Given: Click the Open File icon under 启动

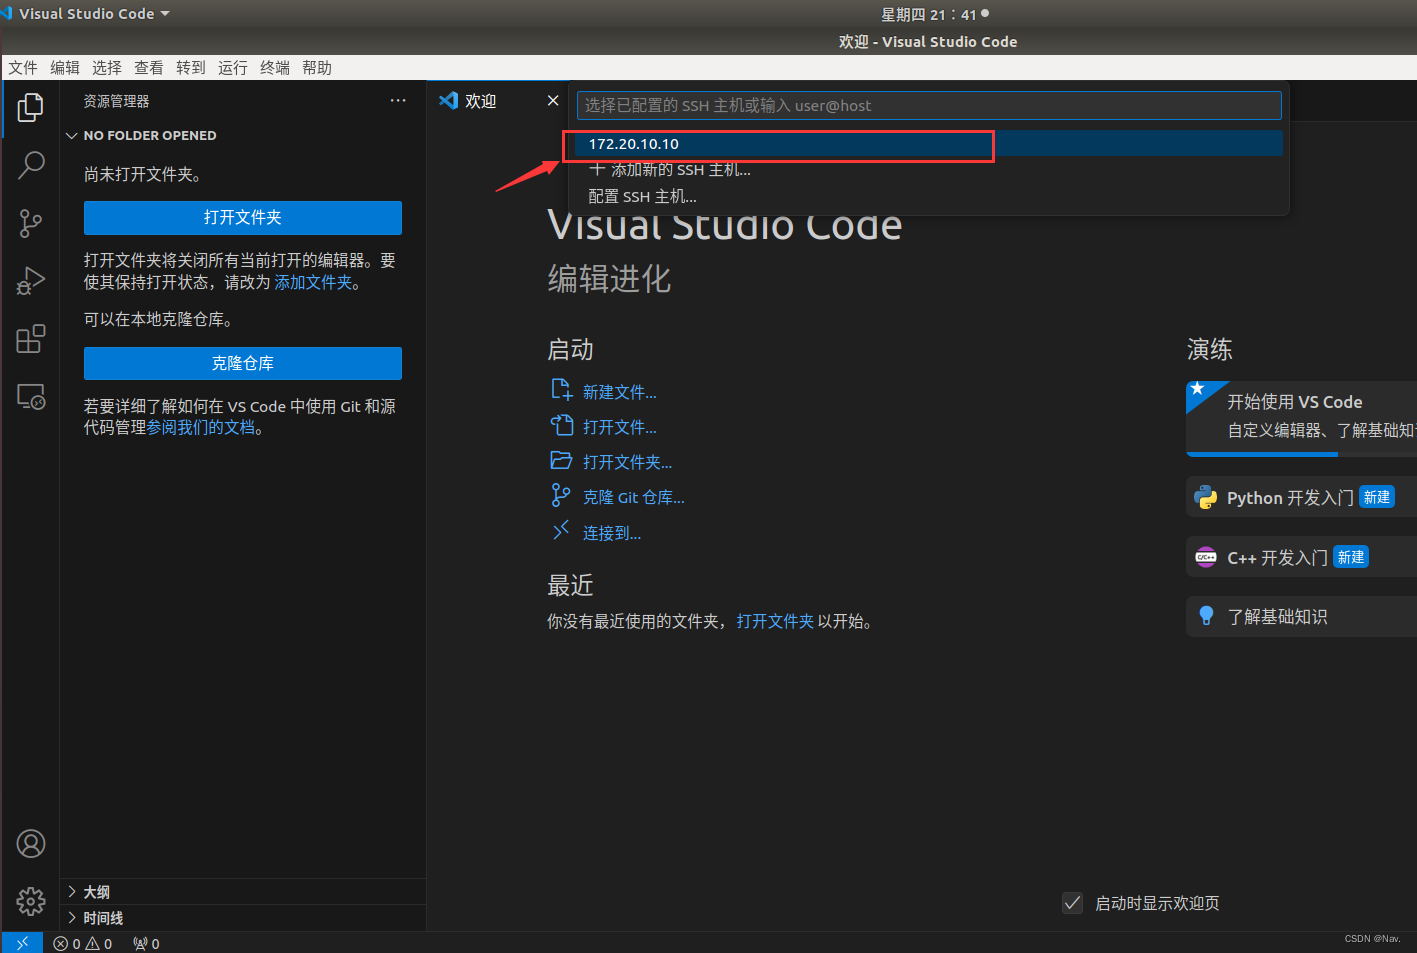Looking at the screenshot, I should pyautogui.click(x=561, y=425).
